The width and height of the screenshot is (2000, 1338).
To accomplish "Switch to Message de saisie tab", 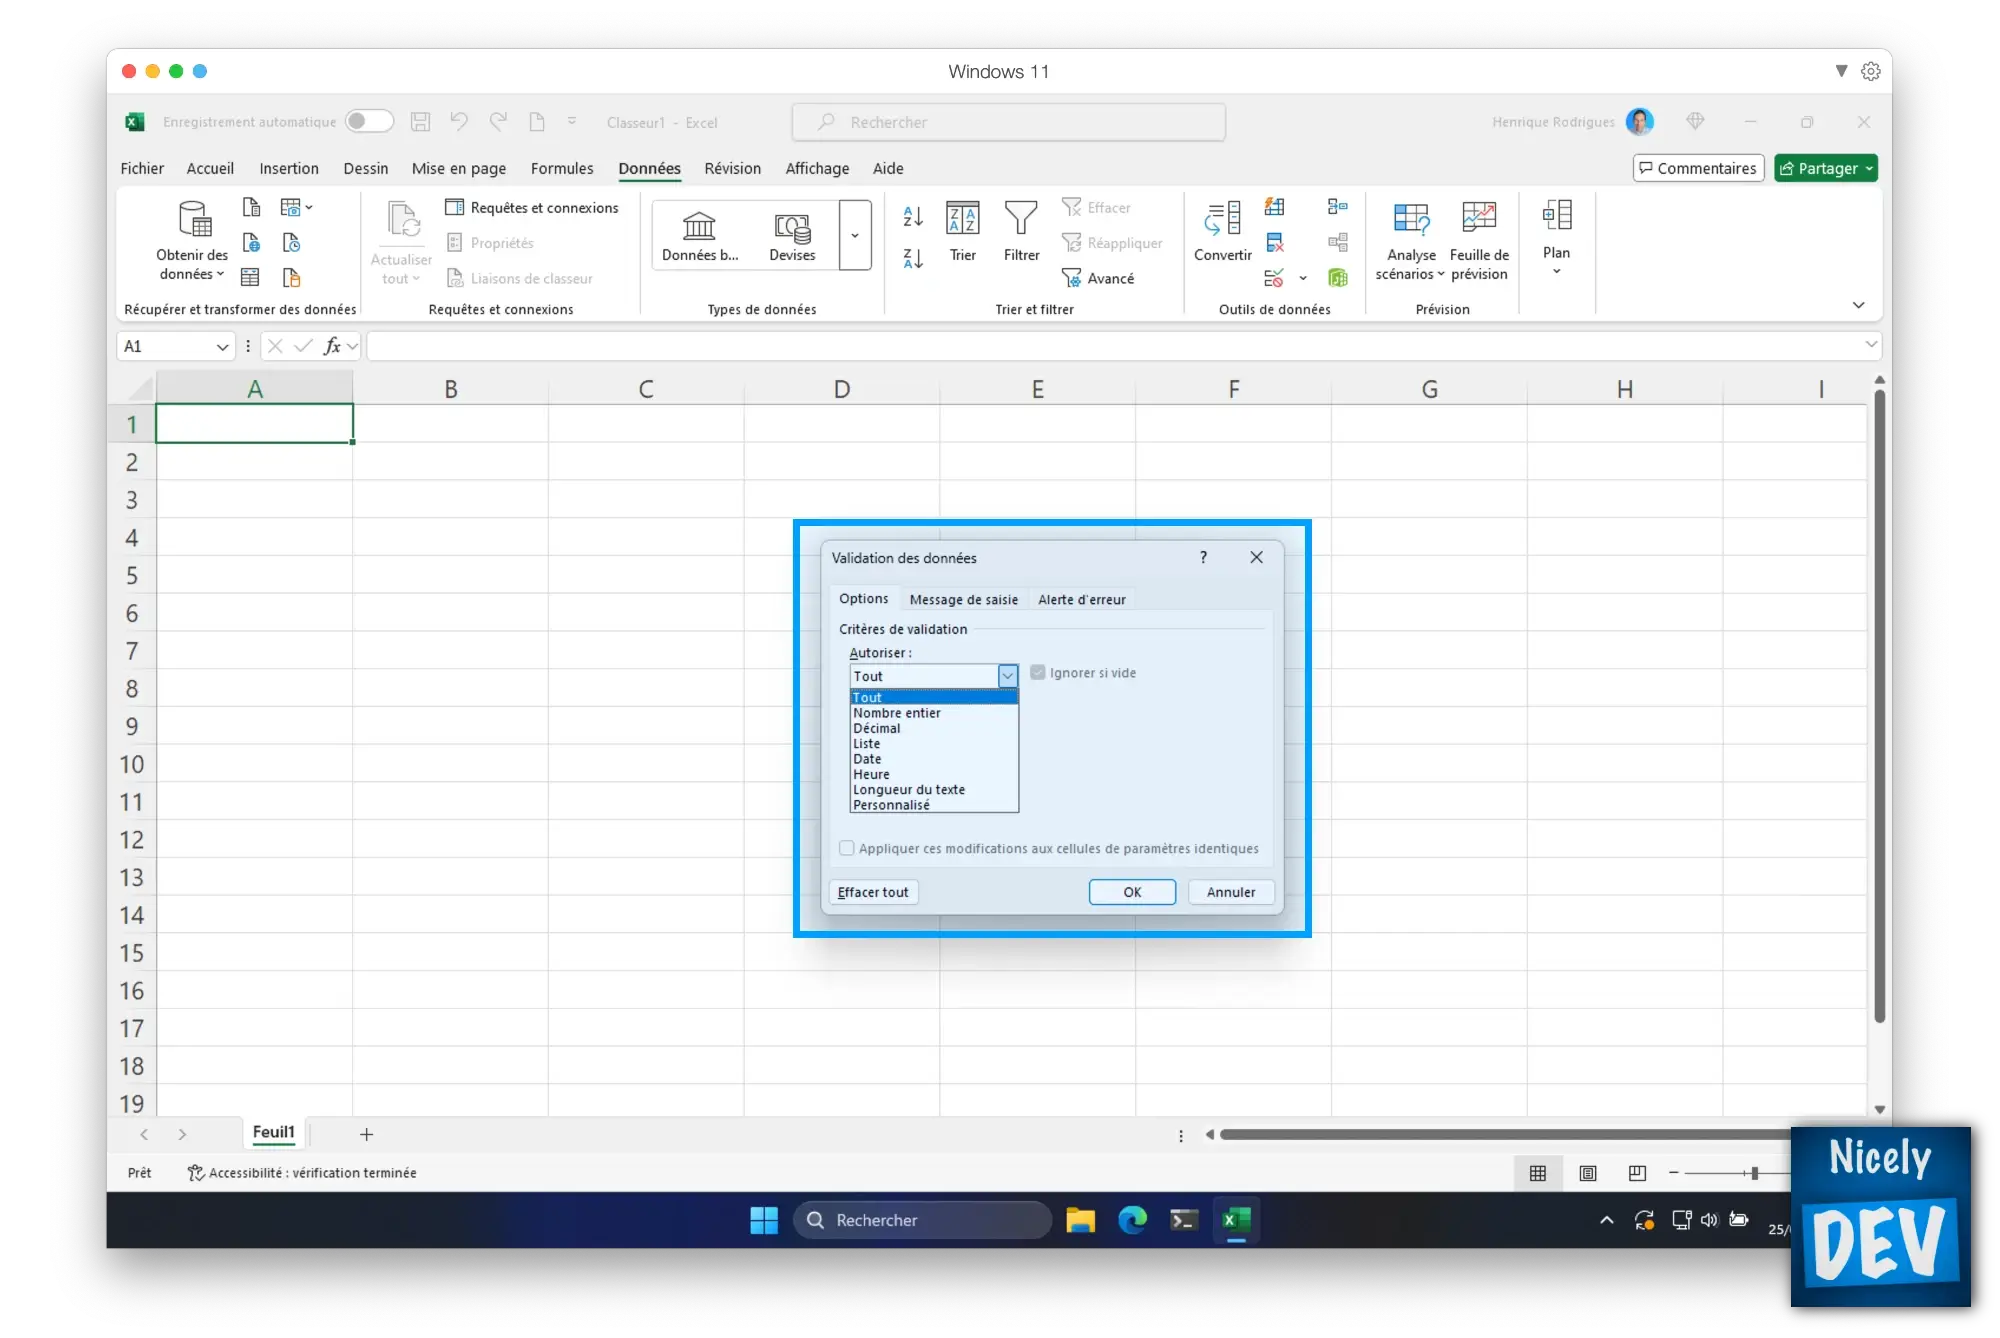I will point(964,600).
